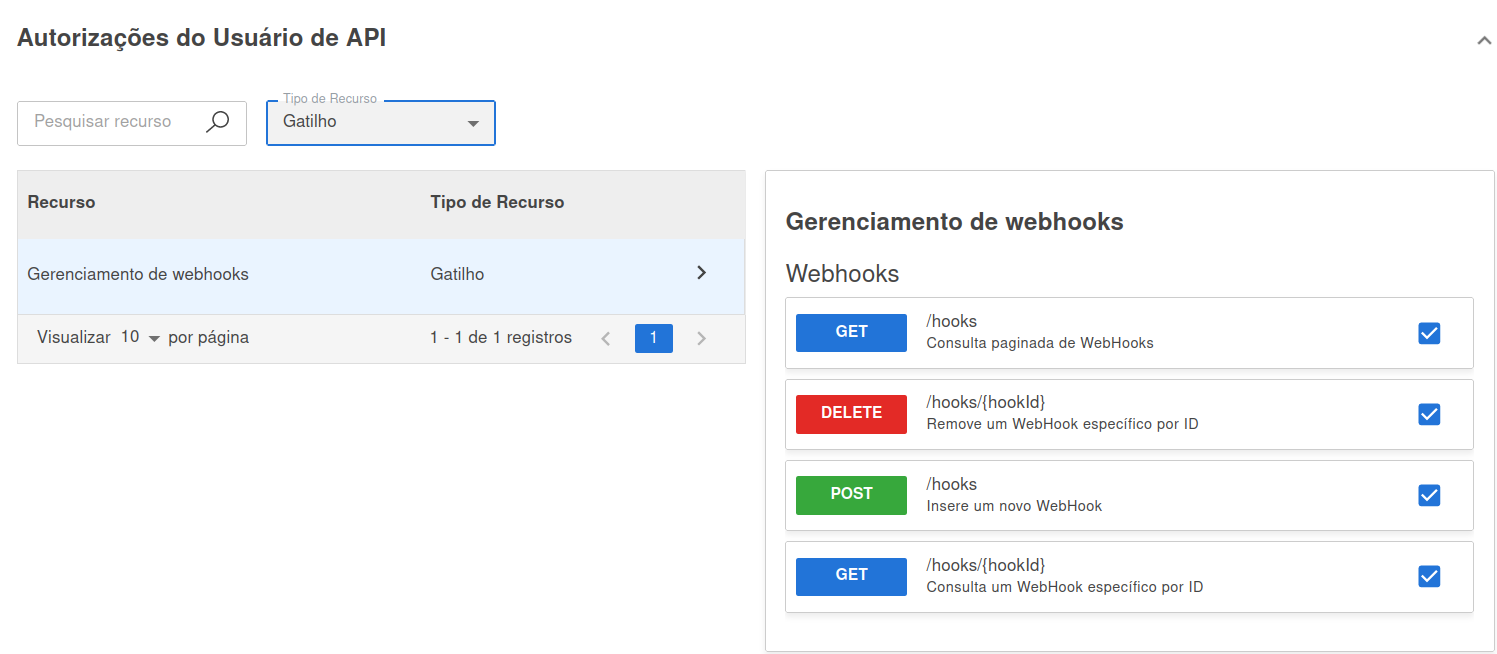The width and height of the screenshot is (1497, 654).
Task: Click the DELETE badge for /hooks/{hookId}
Action: click(x=851, y=413)
